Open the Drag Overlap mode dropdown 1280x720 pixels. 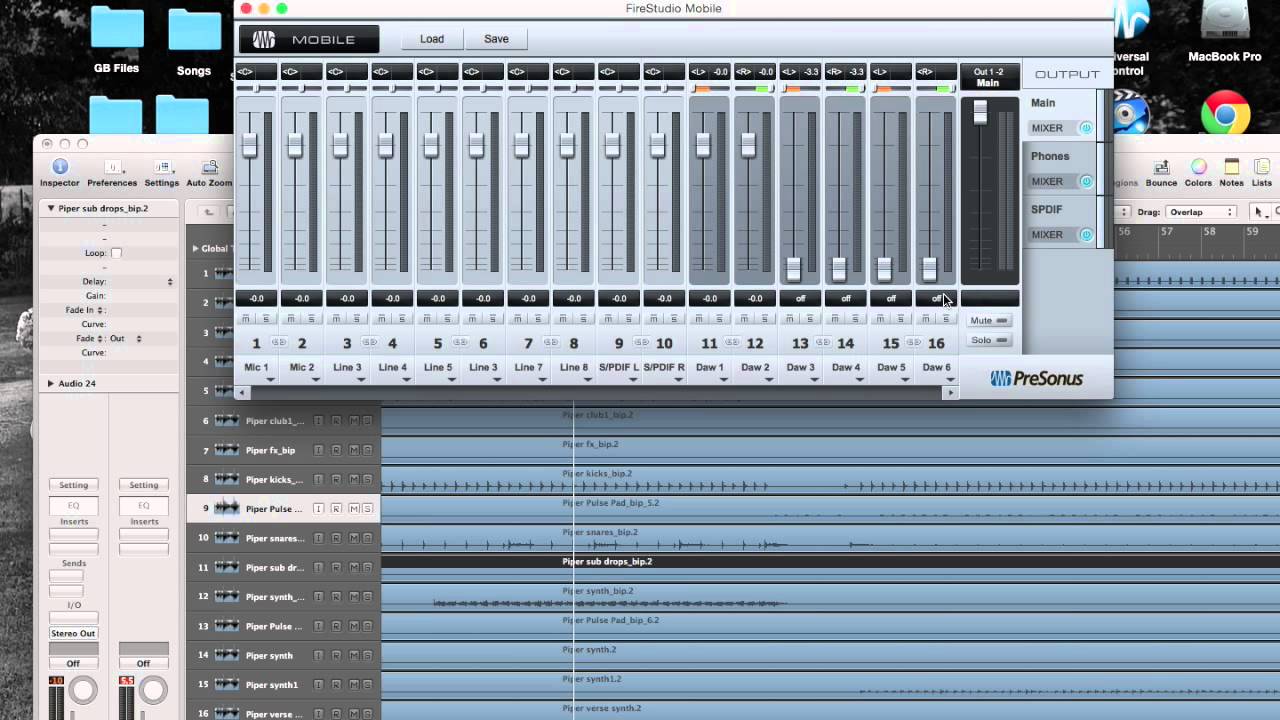[1200, 212]
